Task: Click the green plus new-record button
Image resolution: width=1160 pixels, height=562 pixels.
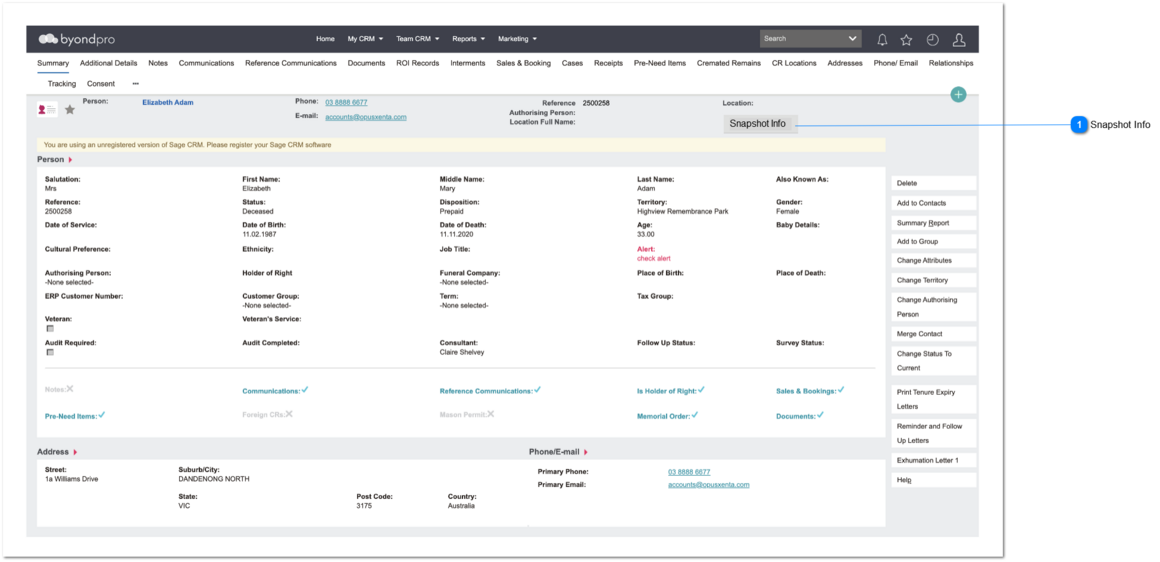Action: tap(958, 94)
